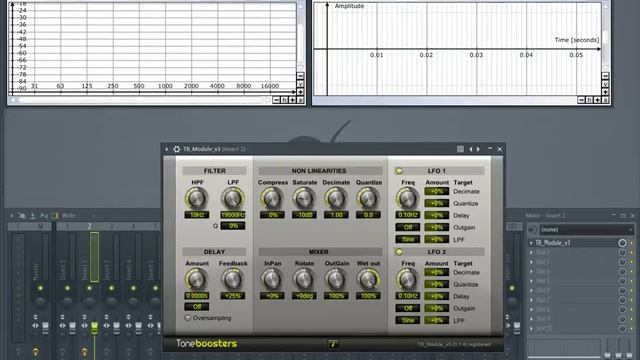
Task: Click the Decimate knob
Action: tap(336, 199)
